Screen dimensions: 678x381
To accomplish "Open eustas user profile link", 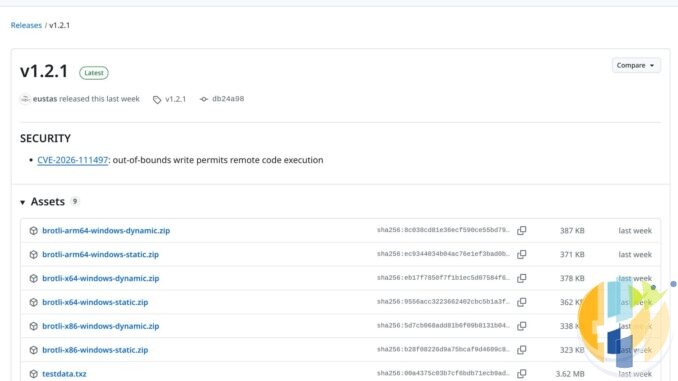I will pyautogui.click(x=45, y=99).
